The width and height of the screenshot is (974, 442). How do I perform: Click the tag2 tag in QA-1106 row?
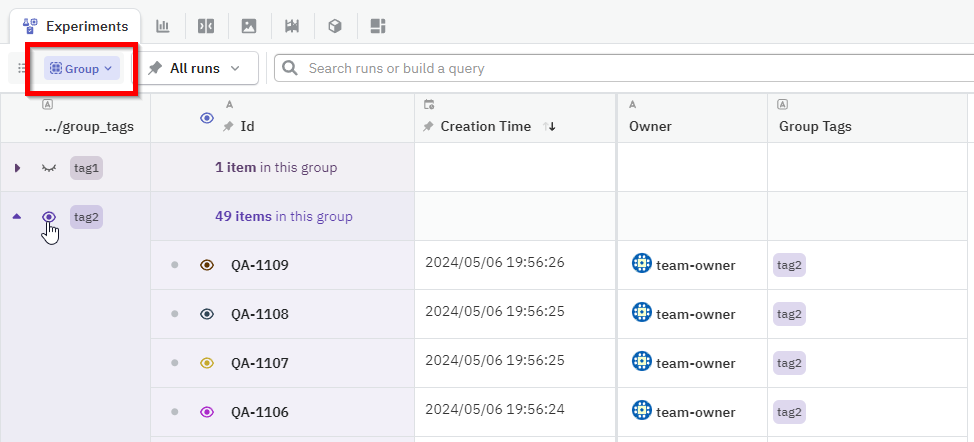click(789, 412)
